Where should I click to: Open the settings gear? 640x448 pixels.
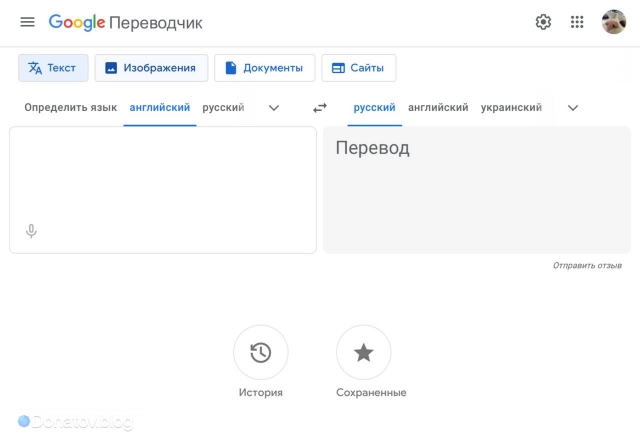click(x=543, y=22)
